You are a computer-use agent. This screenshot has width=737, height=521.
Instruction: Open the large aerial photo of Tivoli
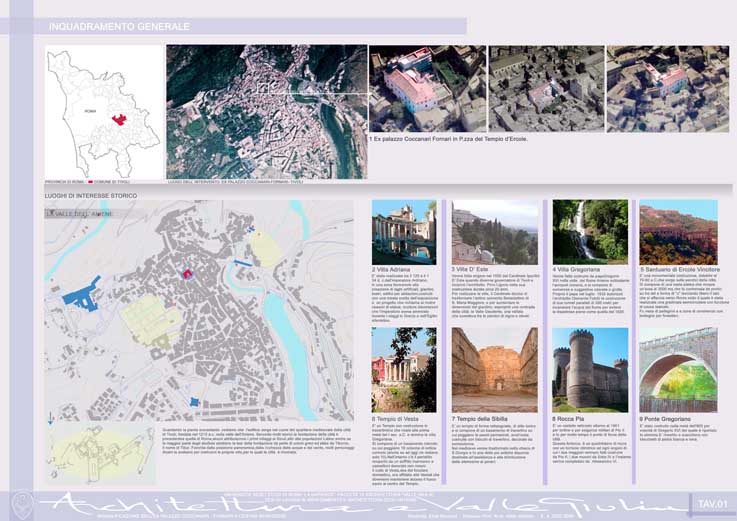pos(267,112)
